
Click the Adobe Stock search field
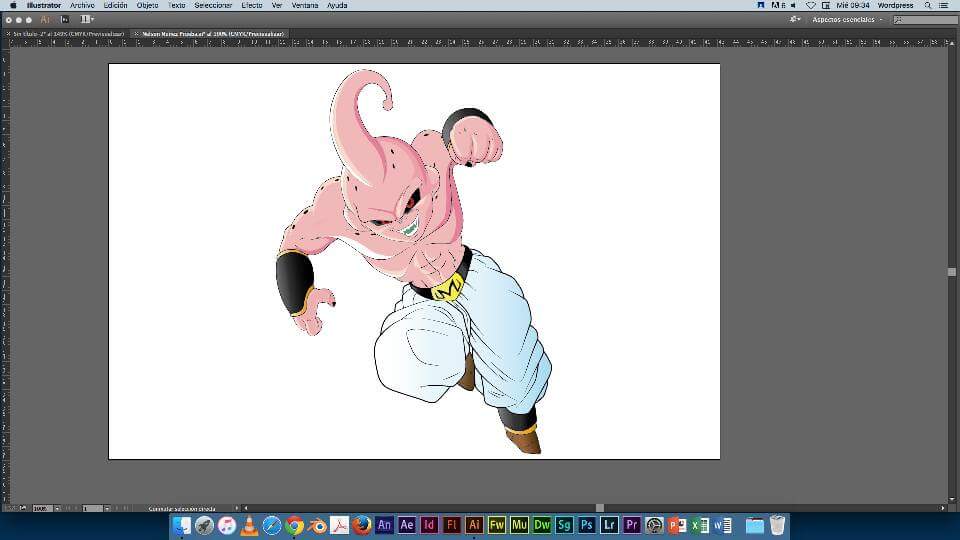(x=925, y=20)
